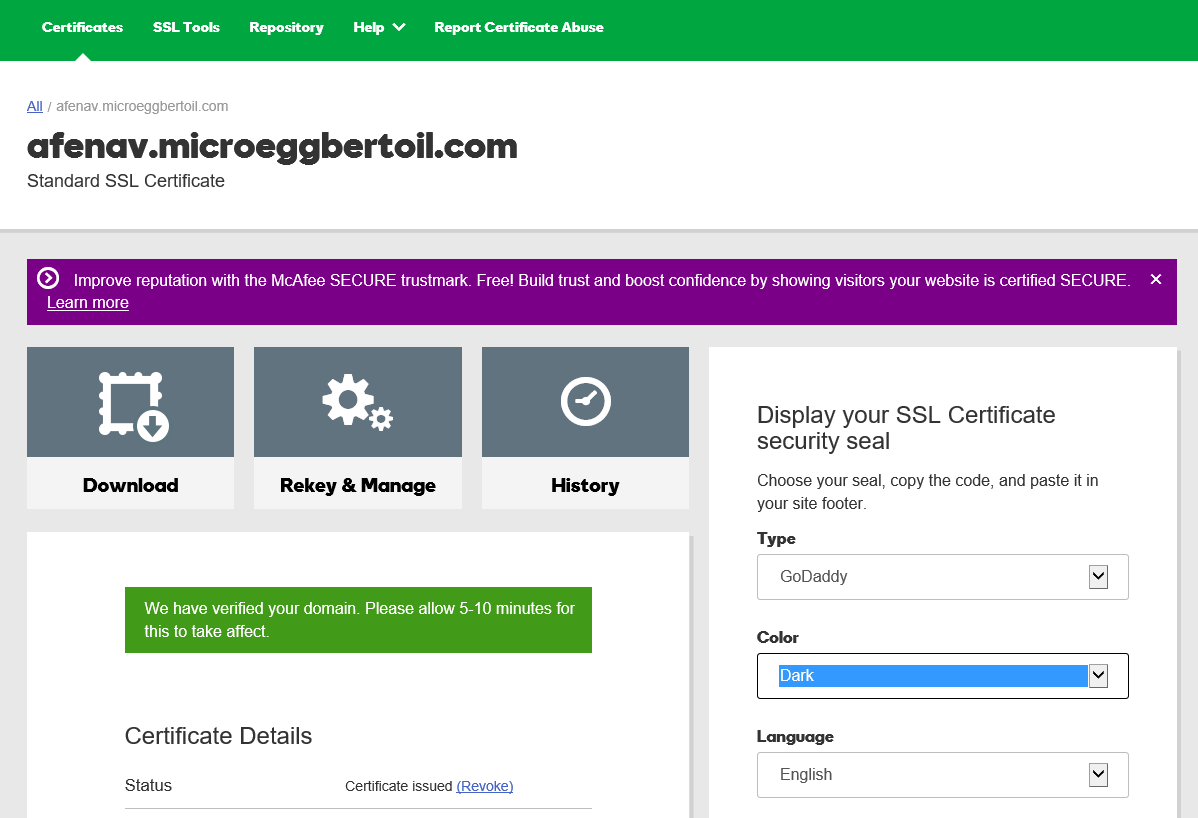Expand the Help menu chevron
The height and width of the screenshot is (818, 1198).
click(x=399, y=27)
